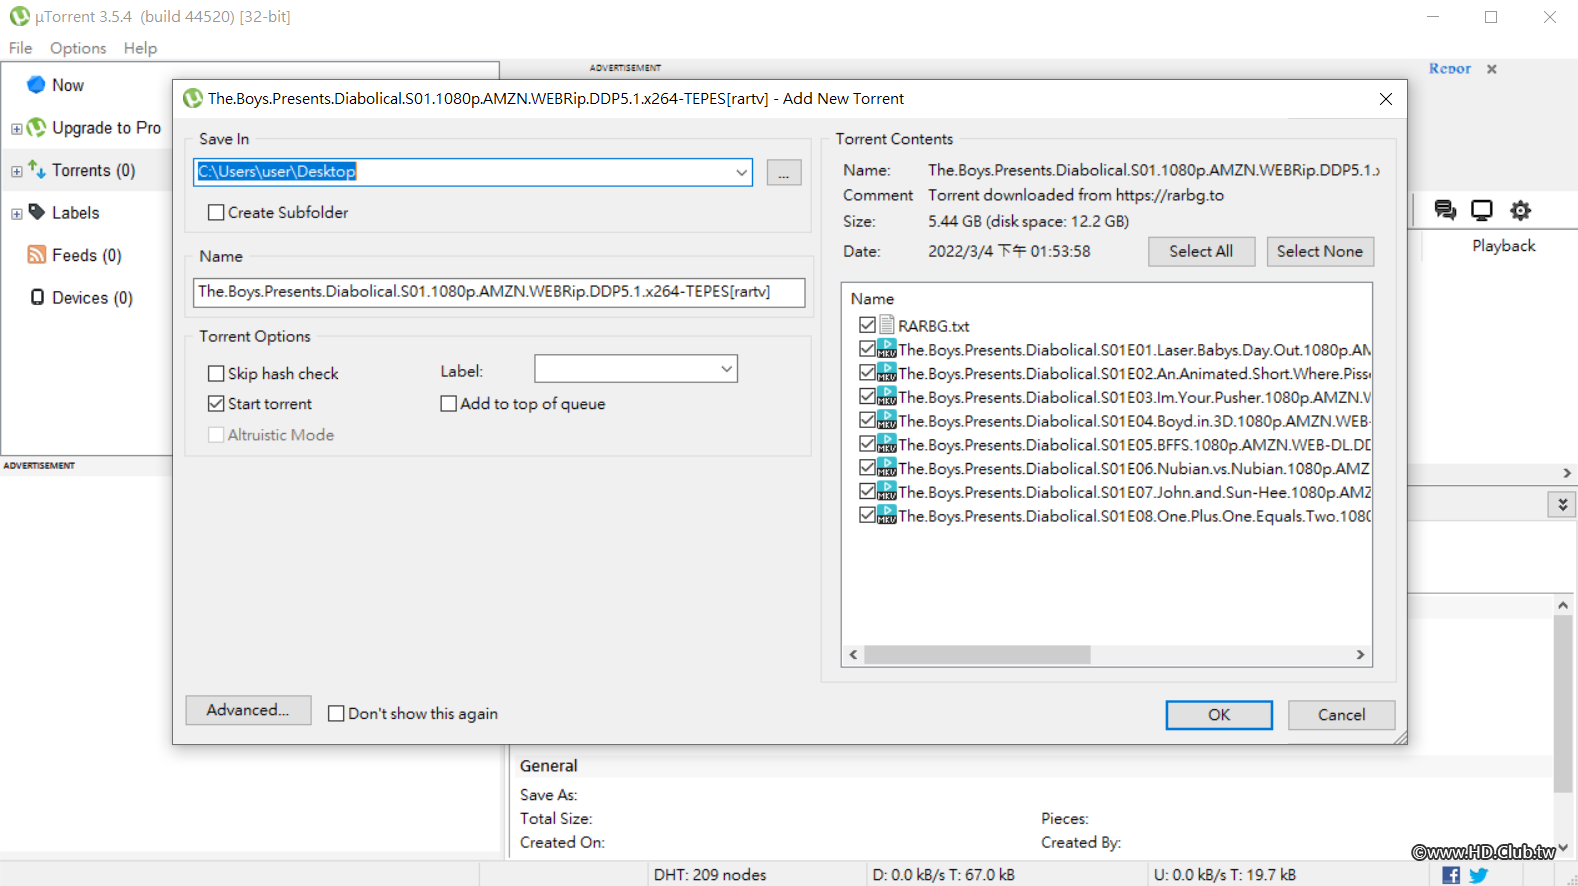The width and height of the screenshot is (1578, 886).
Task: Open the Options menu
Action: pyautogui.click(x=78, y=48)
